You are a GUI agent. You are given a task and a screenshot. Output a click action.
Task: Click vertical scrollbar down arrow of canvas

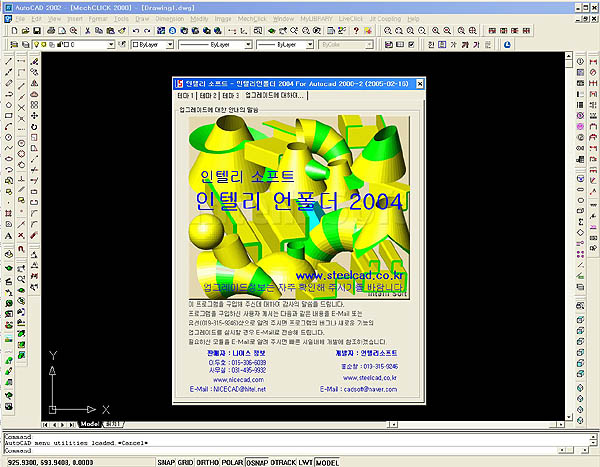click(x=569, y=417)
